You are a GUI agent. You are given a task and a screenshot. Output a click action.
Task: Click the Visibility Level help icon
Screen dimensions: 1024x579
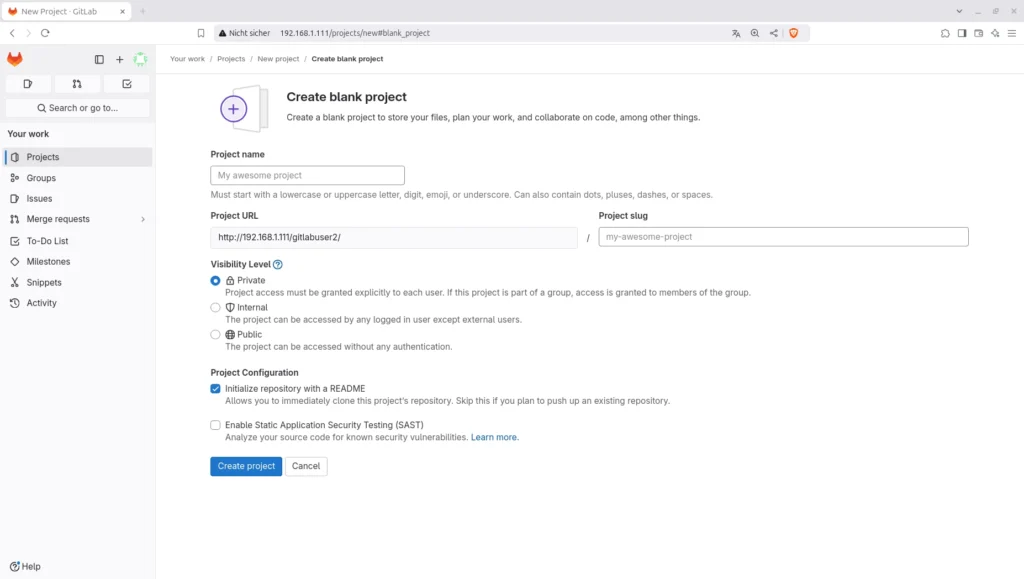pyautogui.click(x=278, y=265)
